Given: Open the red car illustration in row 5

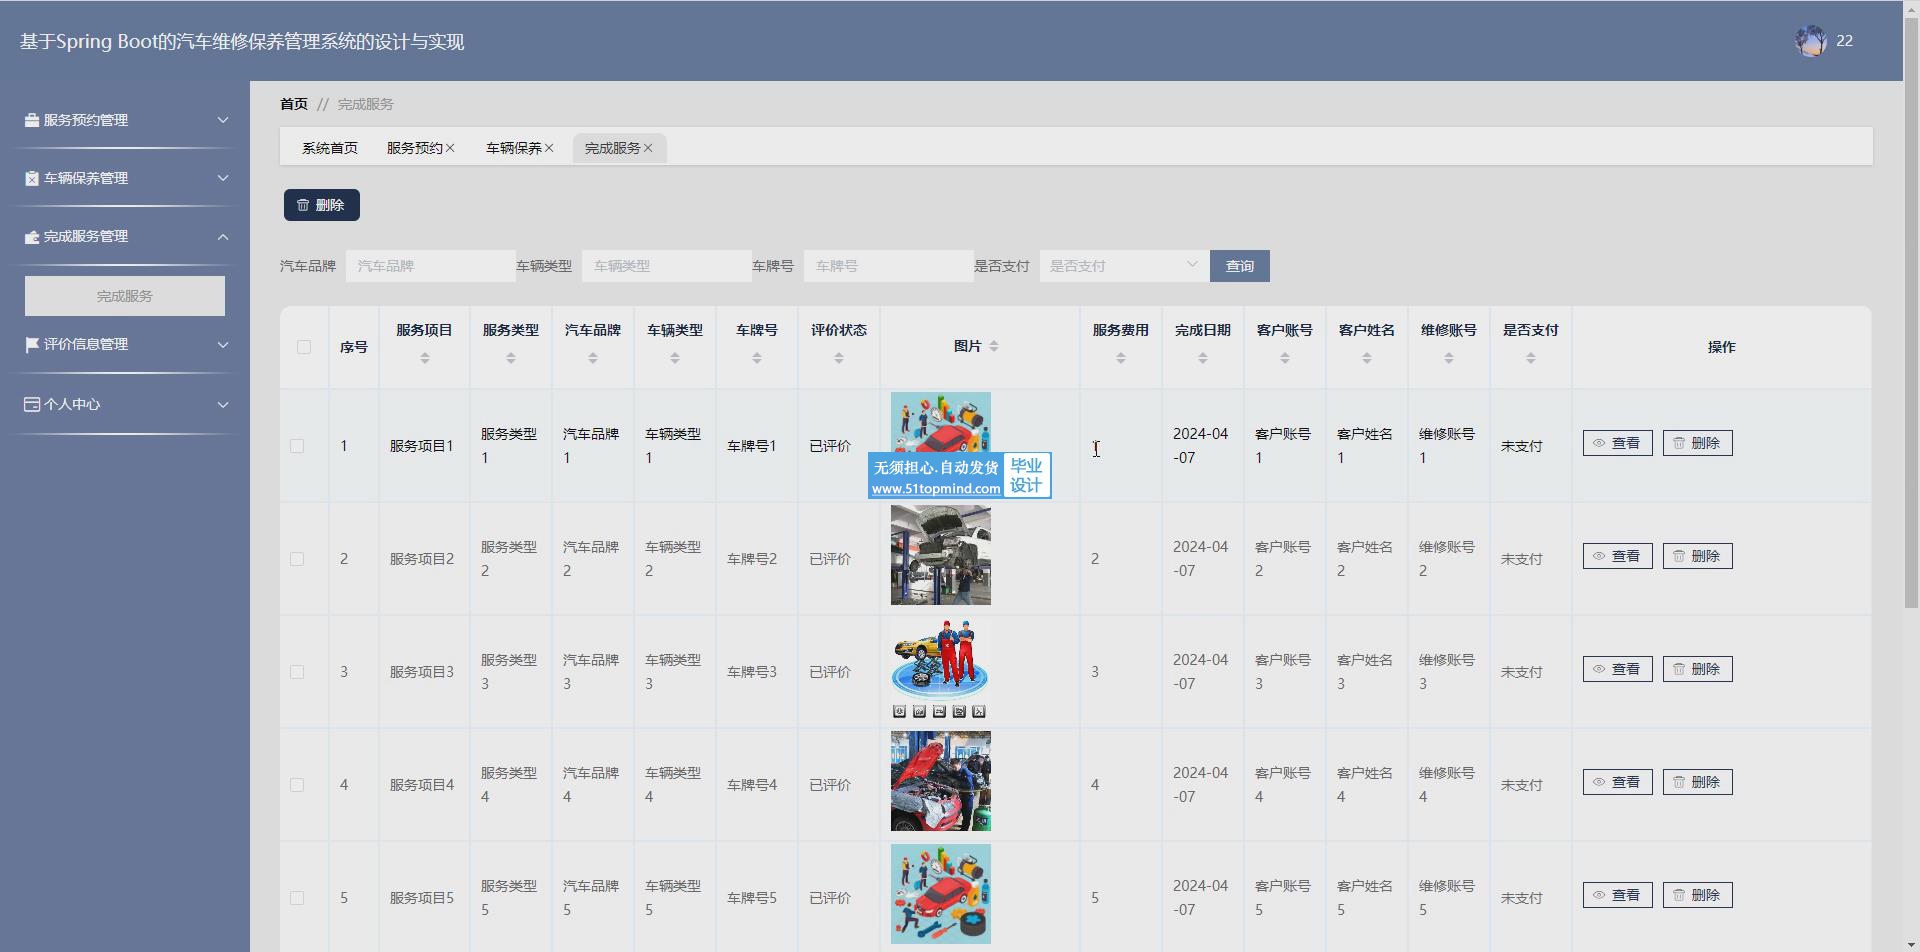Looking at the screenshot, I should (x=941, y=894).
